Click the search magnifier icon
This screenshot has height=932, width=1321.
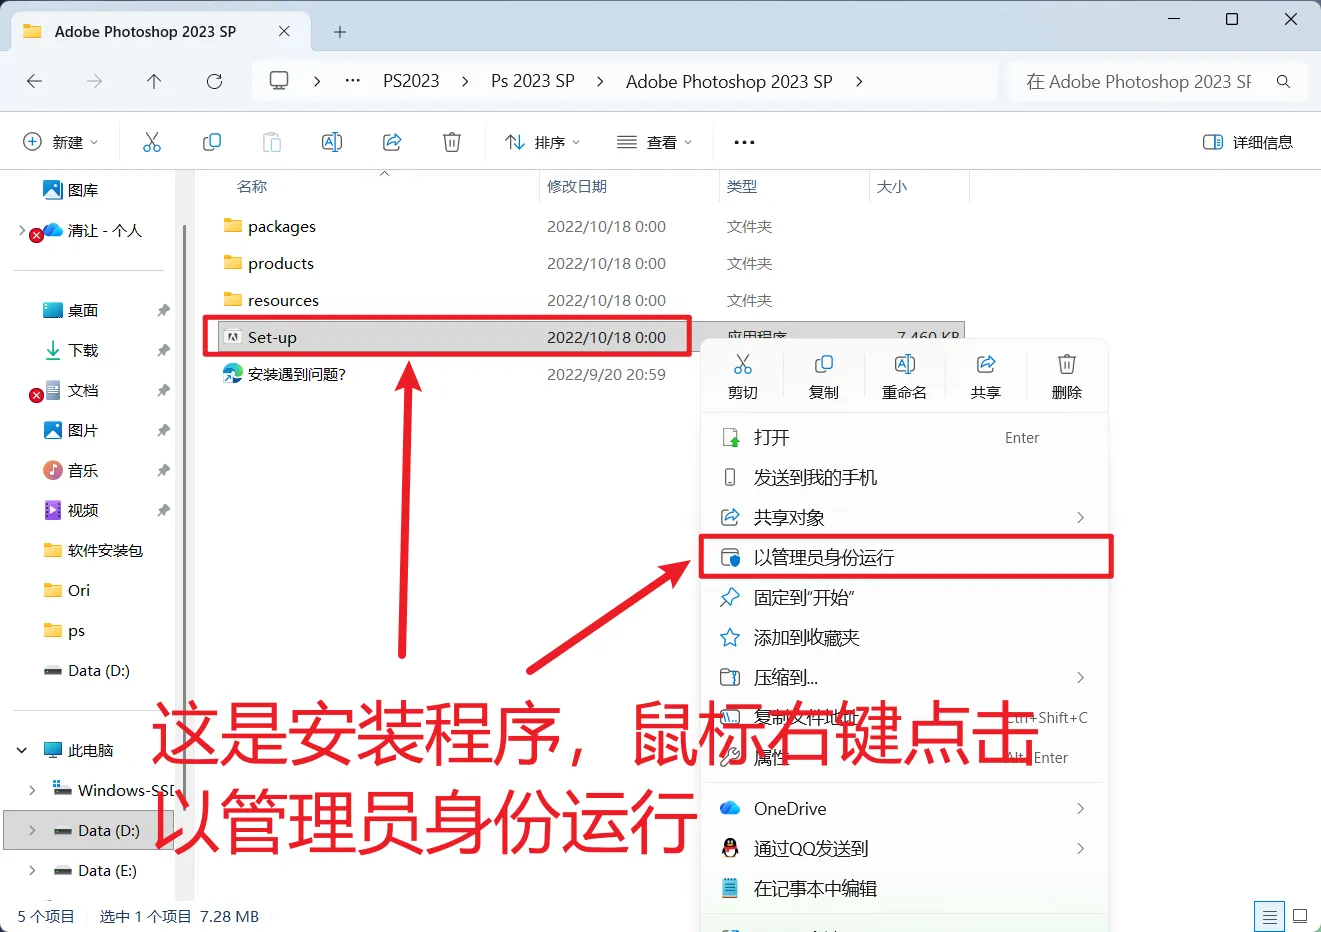click(1283, 82)
